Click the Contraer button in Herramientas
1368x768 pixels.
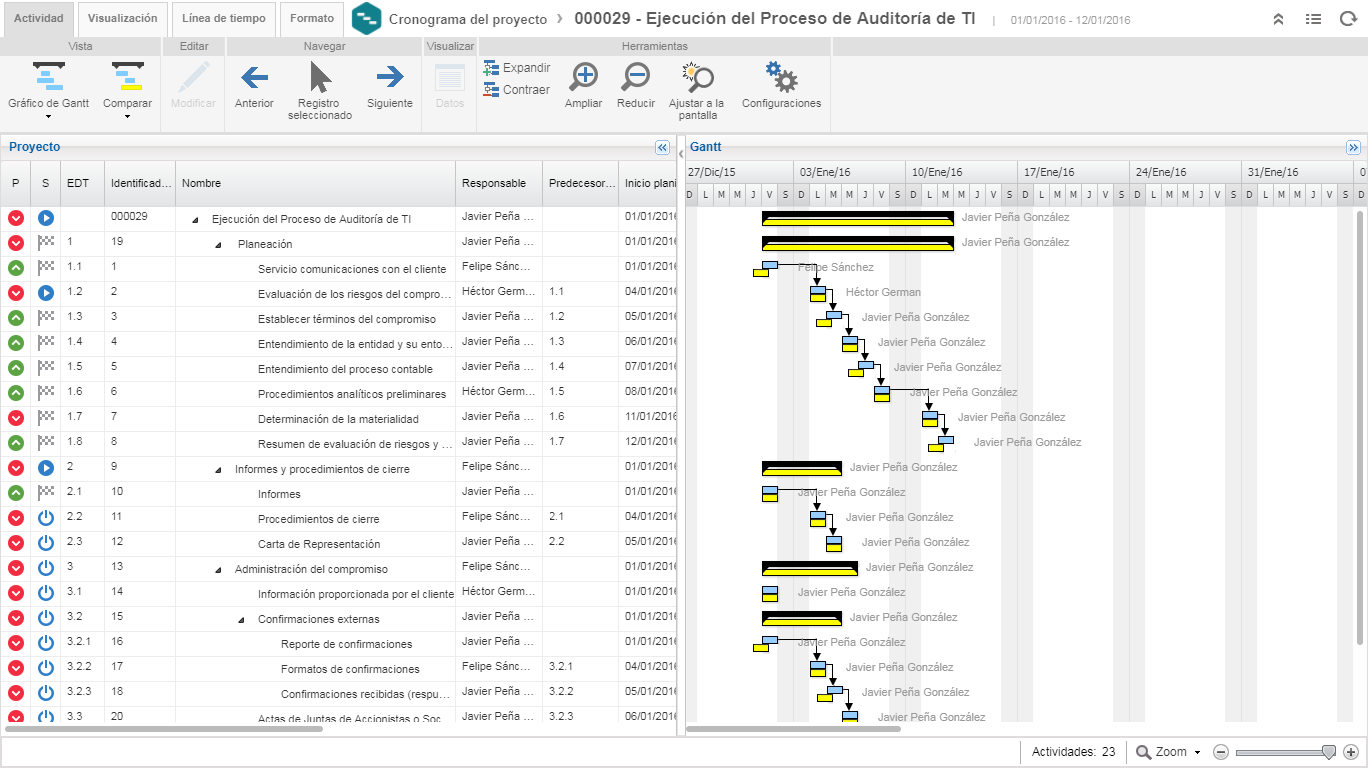click(516, 90)
